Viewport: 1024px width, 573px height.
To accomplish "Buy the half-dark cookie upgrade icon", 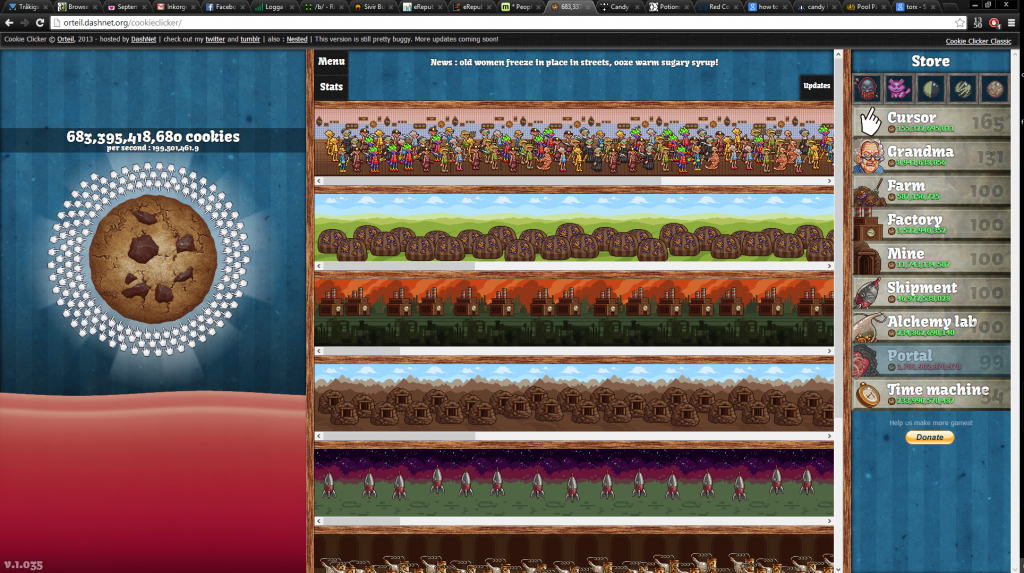I will [x=931, y=89].
